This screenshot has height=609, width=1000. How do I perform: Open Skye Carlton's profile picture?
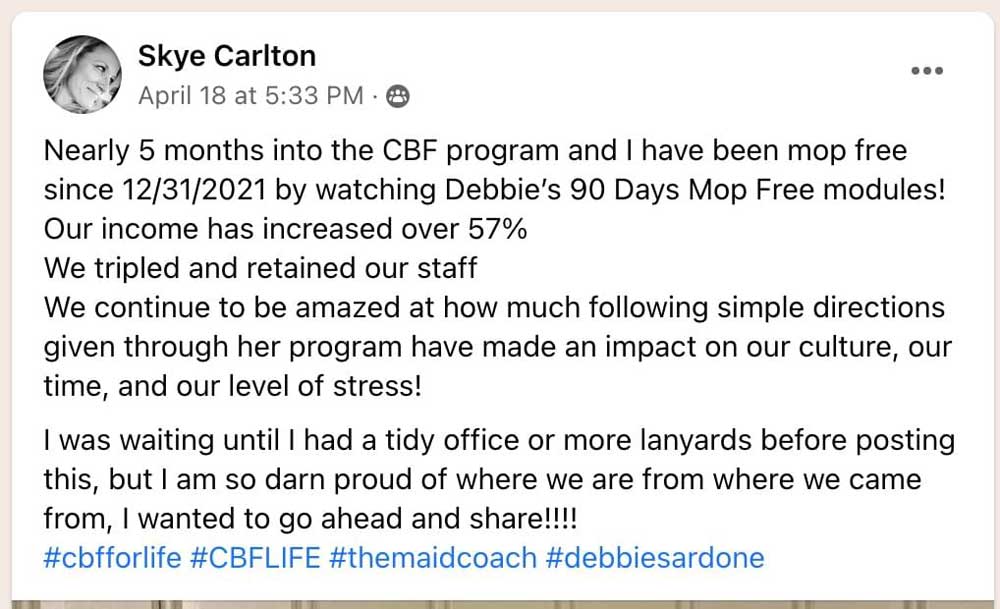click(x=81, y=75)
